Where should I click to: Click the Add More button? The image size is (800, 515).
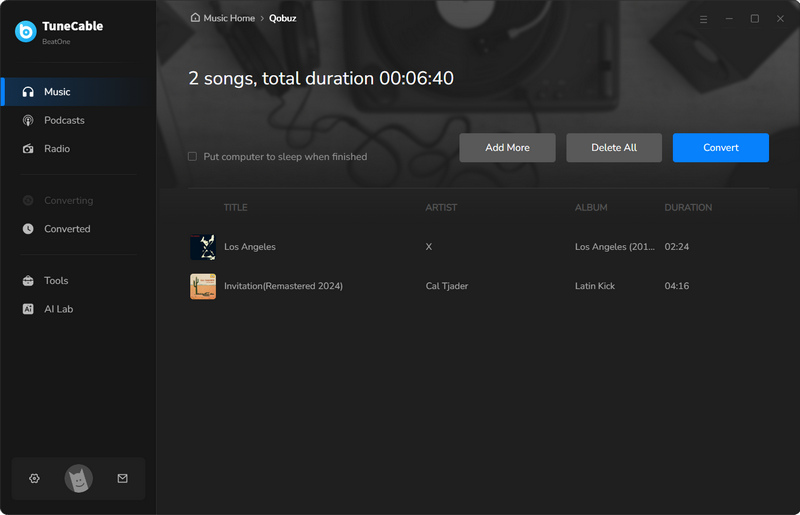507,148
